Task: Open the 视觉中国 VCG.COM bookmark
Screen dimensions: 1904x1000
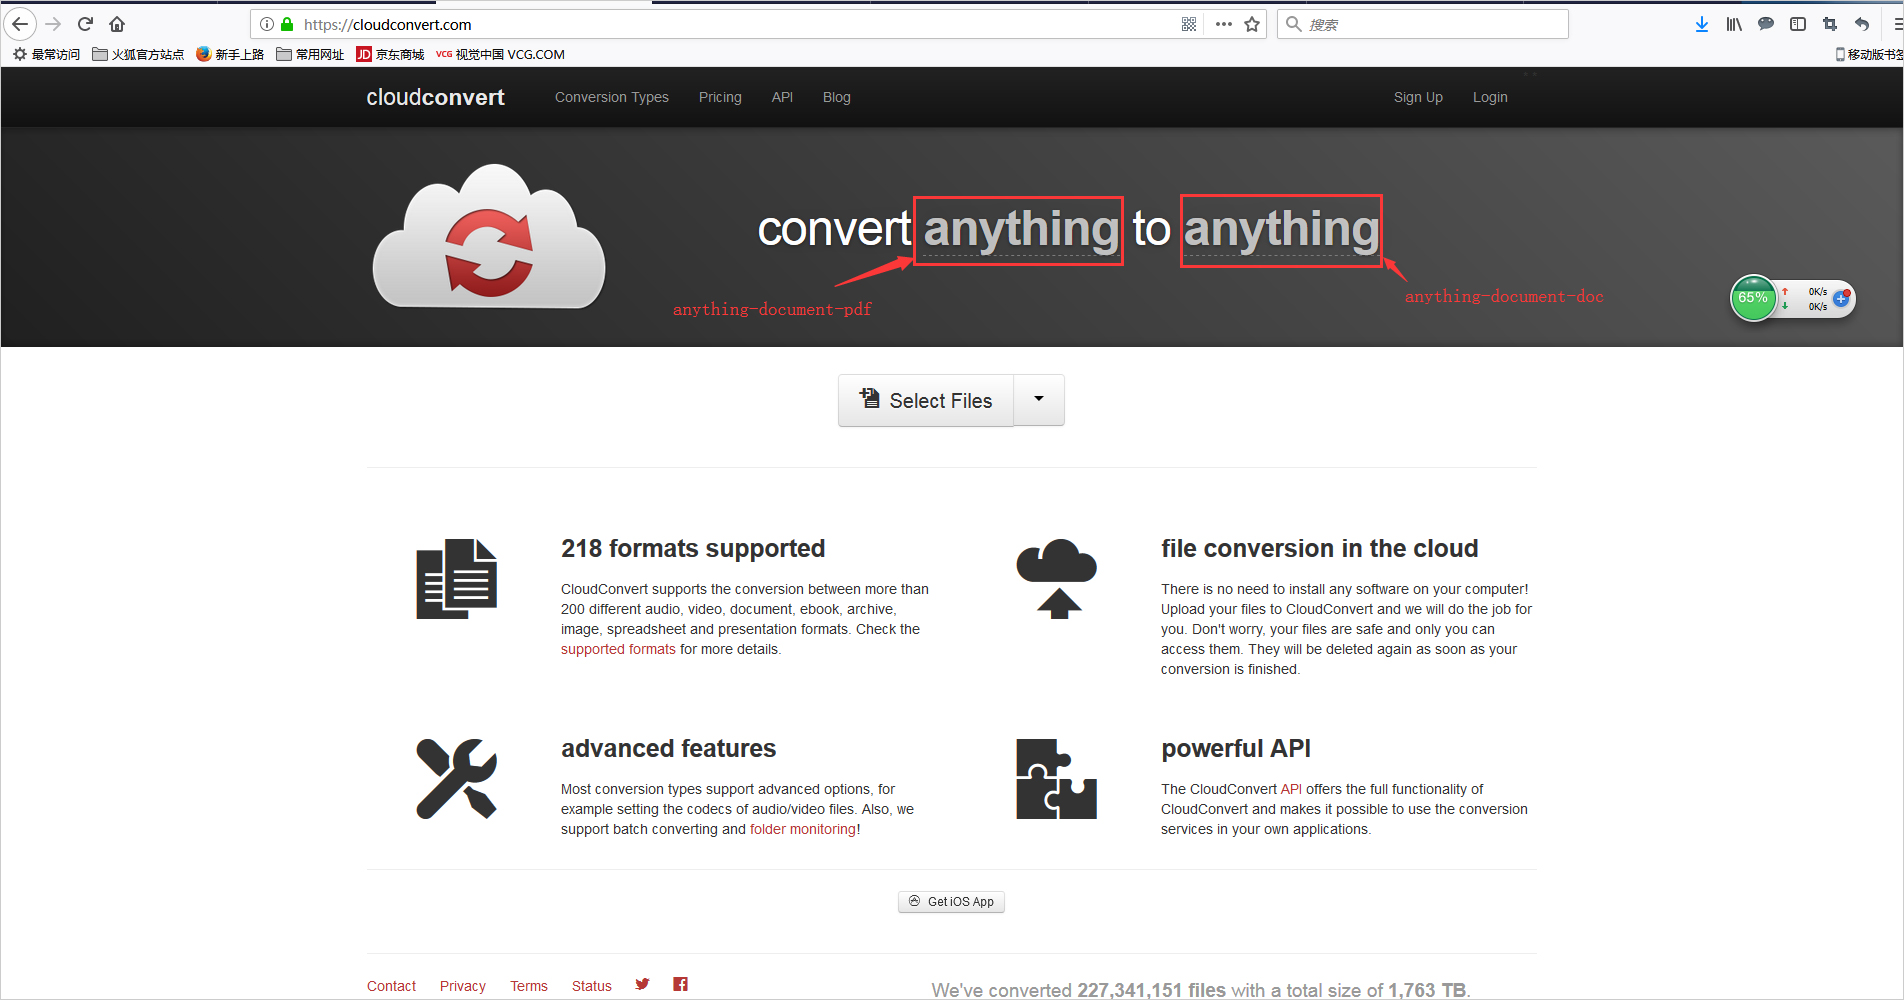Action: point(500,54)
